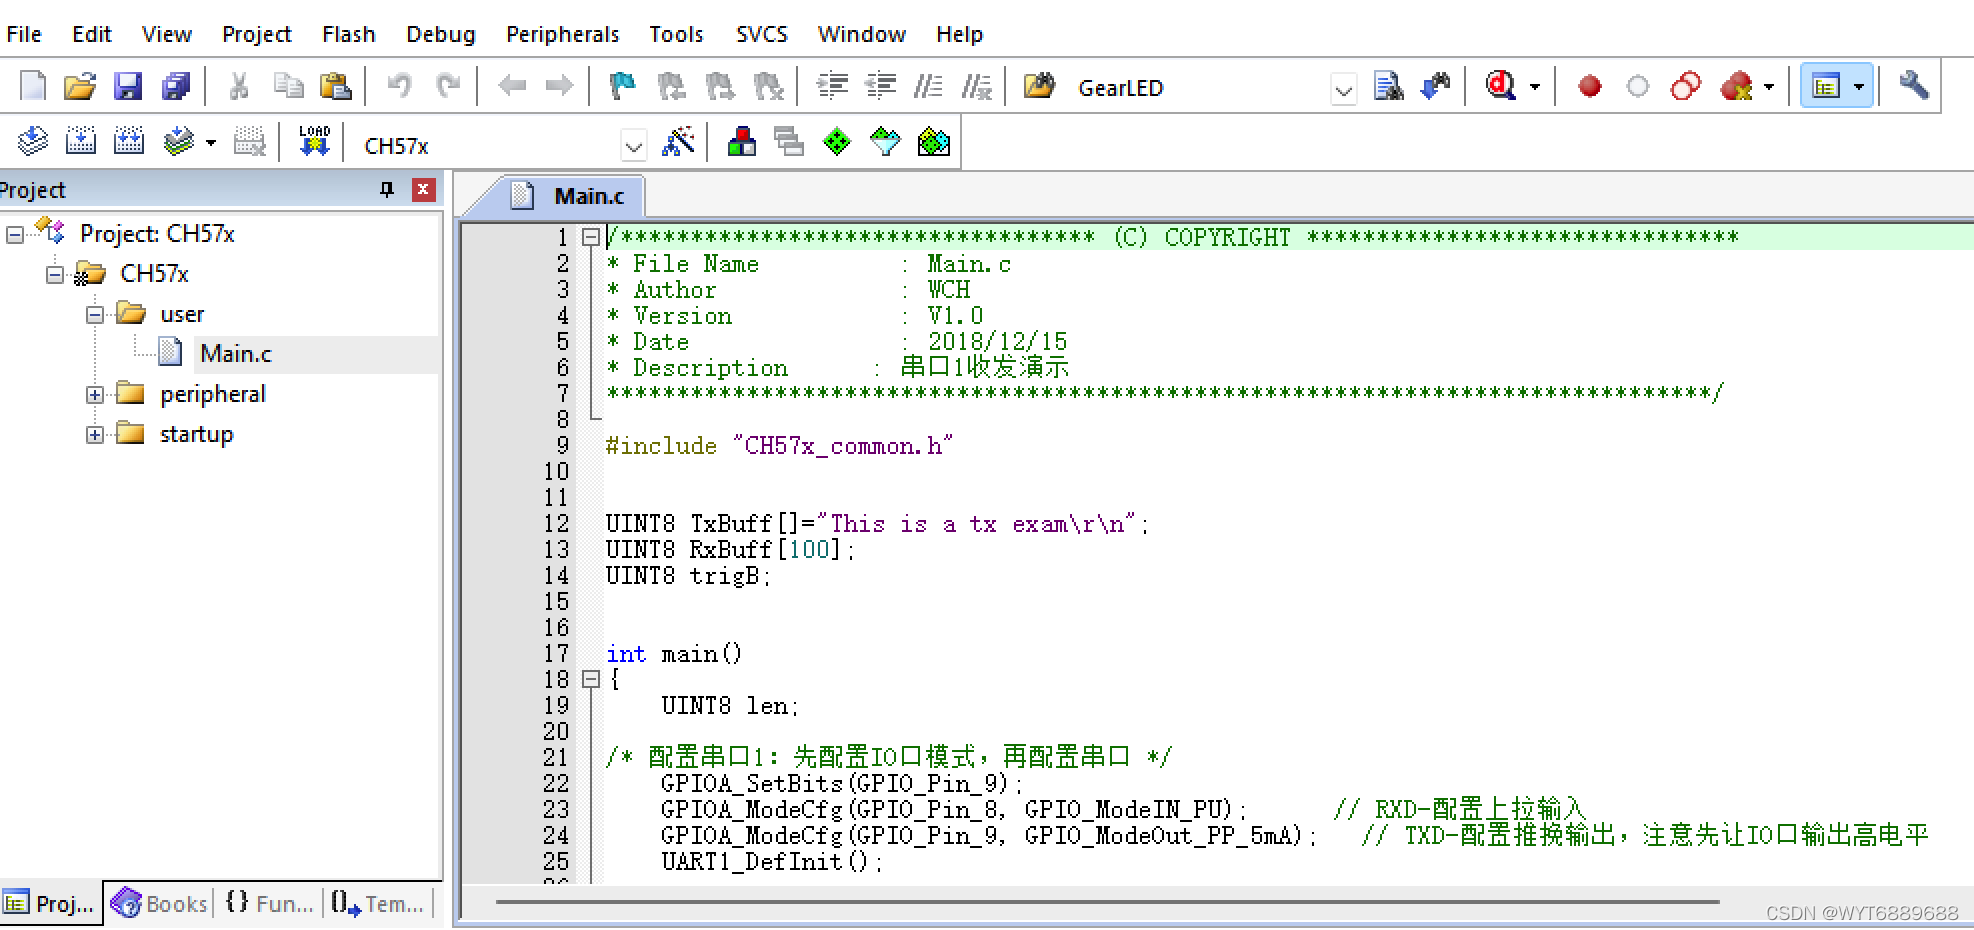Viewport: 1974px width, 930px height.
Task: Manage run-time environment green diamond icon
Action: [x=837, y=142]
